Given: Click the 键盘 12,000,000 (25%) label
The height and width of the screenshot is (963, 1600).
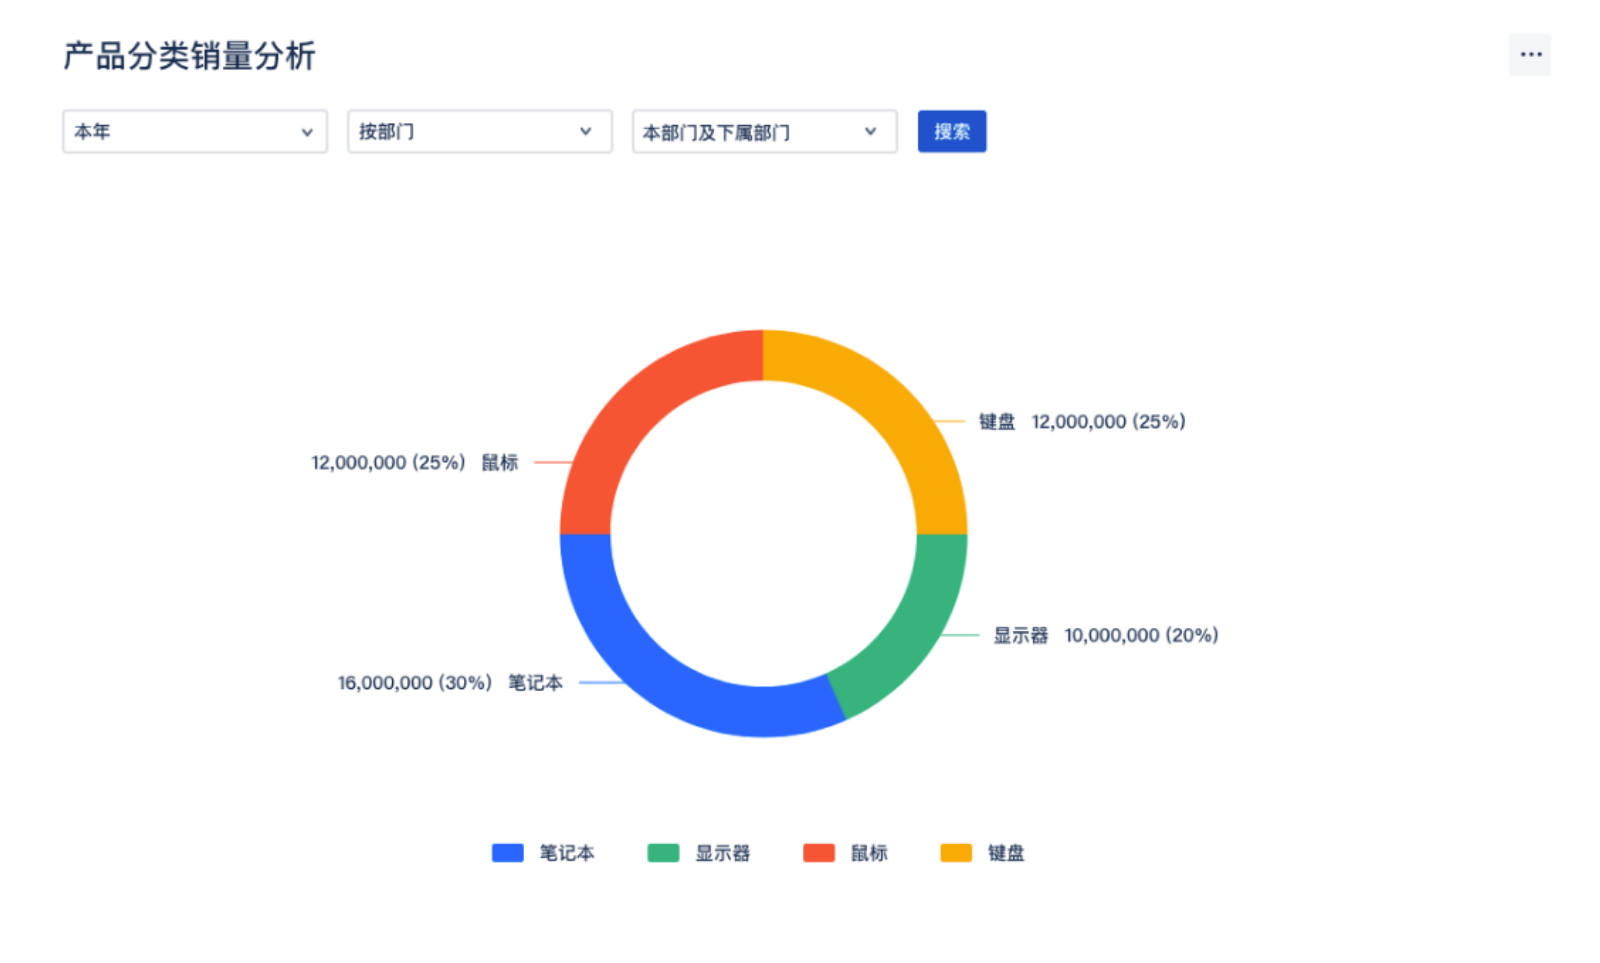Looking at the screenshot, I should click(x=1082, y=422).
